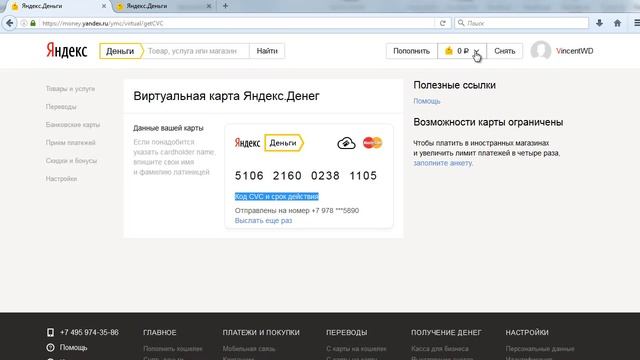Click the user avatar picture
The height and width of the screenshot is (360, 640).
point(541,51)
